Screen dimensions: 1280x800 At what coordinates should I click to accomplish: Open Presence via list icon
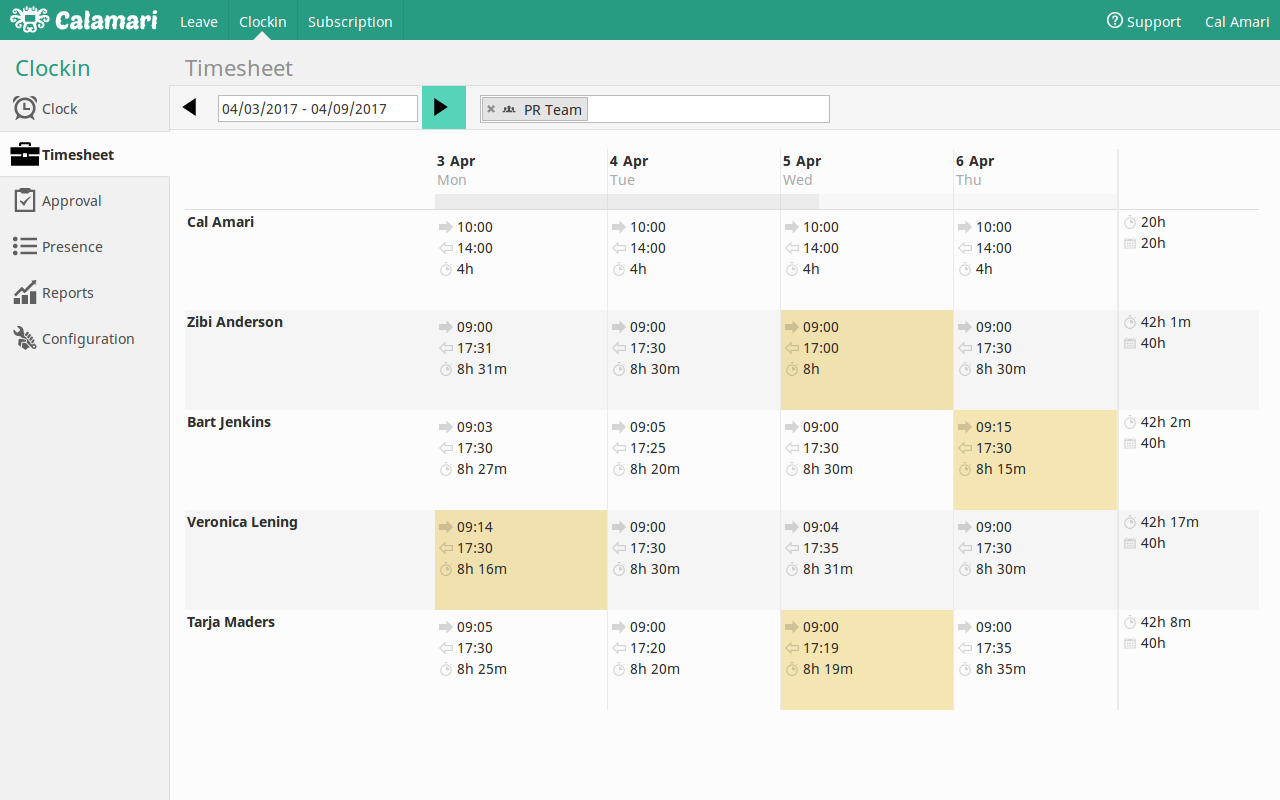click(25, 246)
